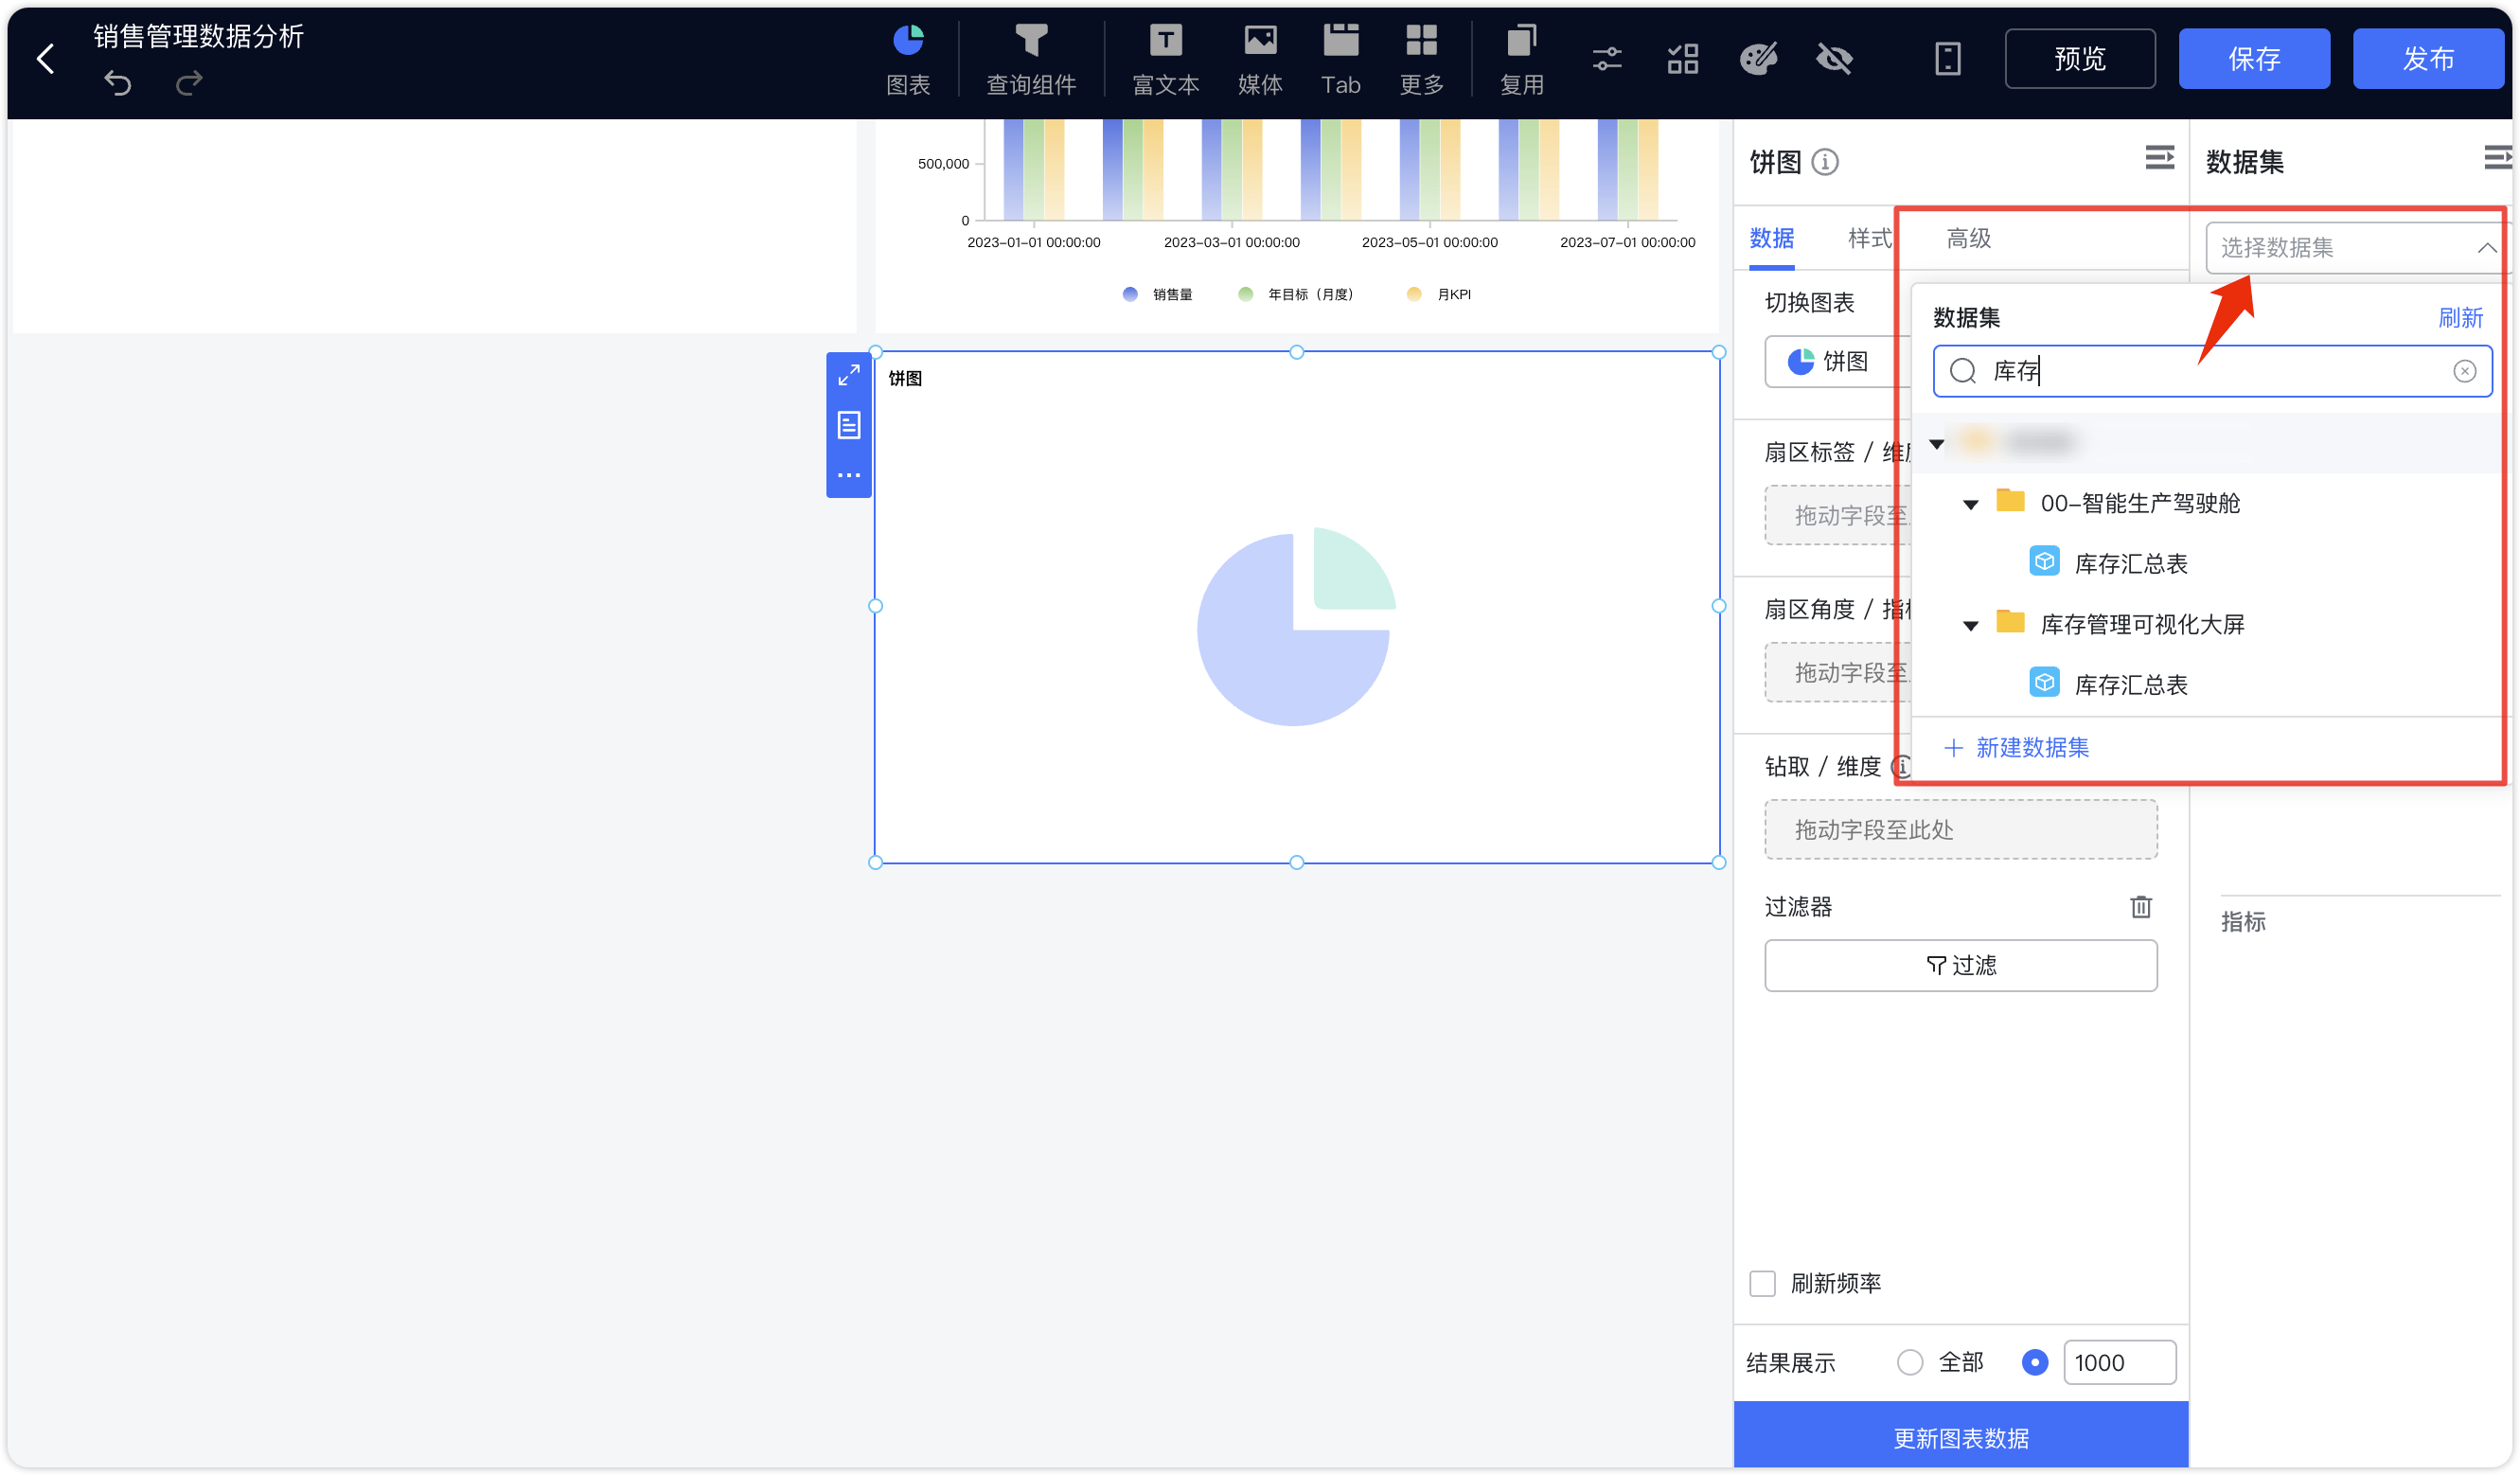Collapse the 00-智能生产驾驶舱 folder
2520x1475 pixels.
1970,505
